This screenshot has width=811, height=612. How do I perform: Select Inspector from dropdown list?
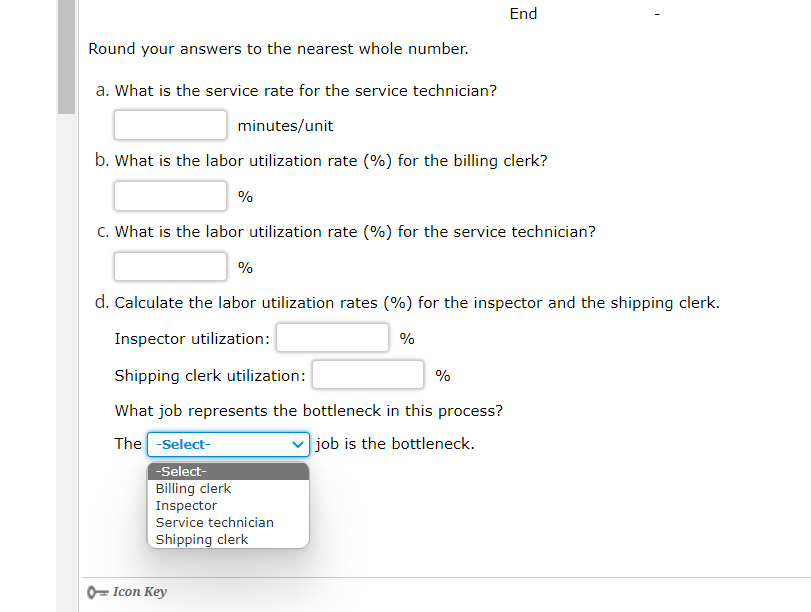[x=186, y=506]
